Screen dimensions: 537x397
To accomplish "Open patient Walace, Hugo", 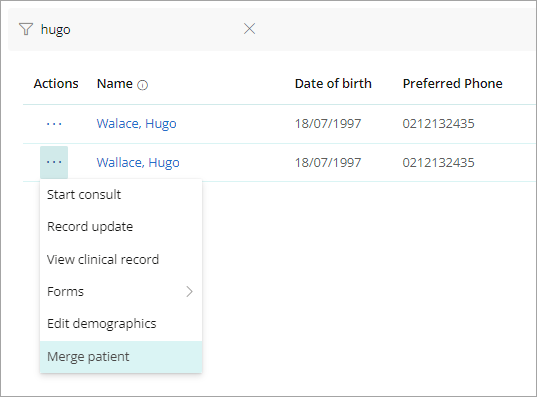I will point(136,124).
